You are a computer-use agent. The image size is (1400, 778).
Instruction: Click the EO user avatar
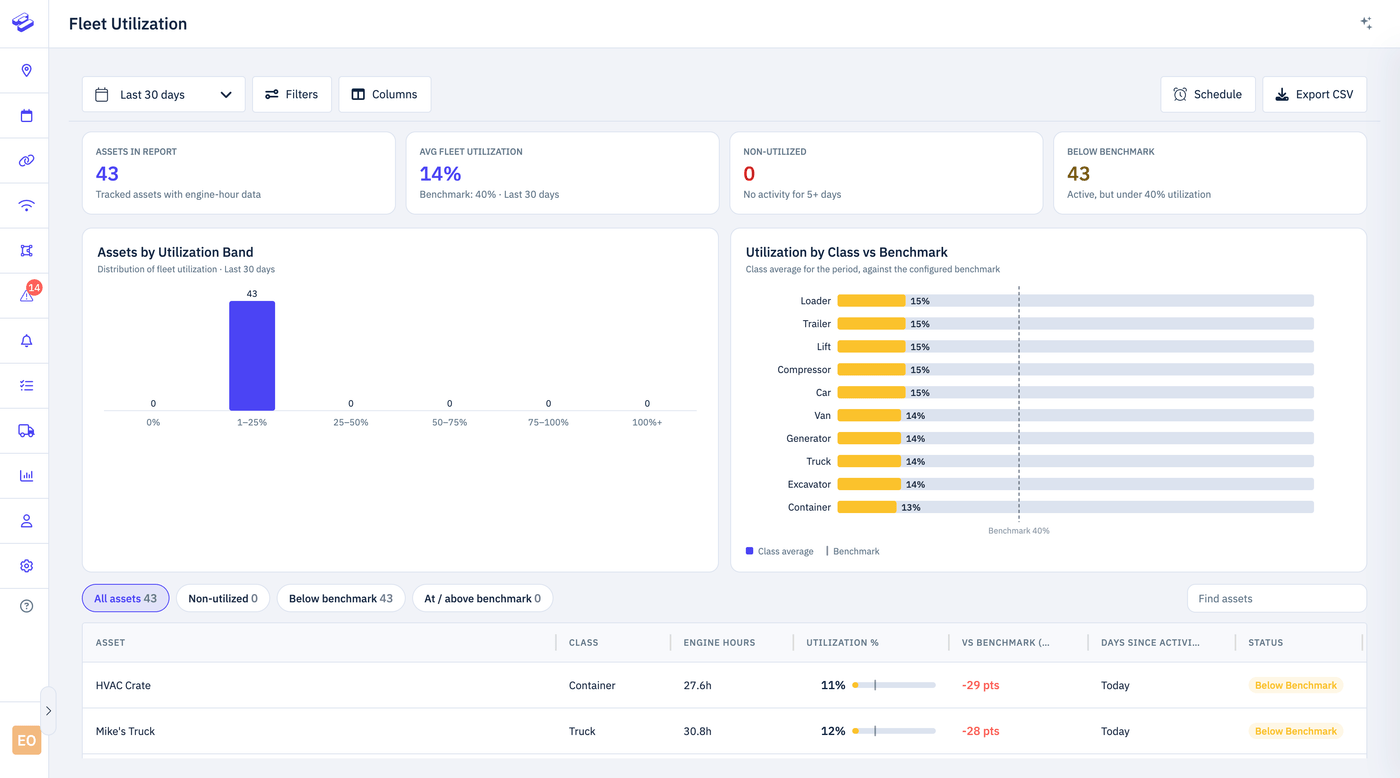pos(27,741)
